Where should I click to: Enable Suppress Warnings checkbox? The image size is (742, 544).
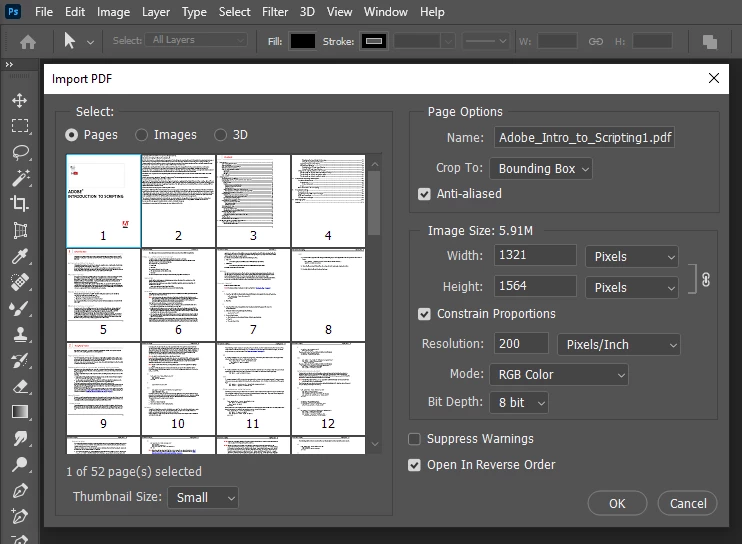pos(414,439)
